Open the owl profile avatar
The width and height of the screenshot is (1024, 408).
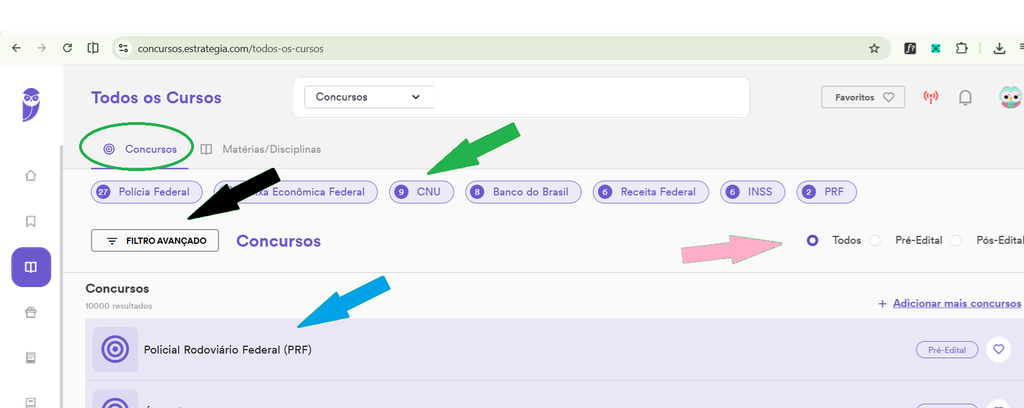coord(1012,97)
